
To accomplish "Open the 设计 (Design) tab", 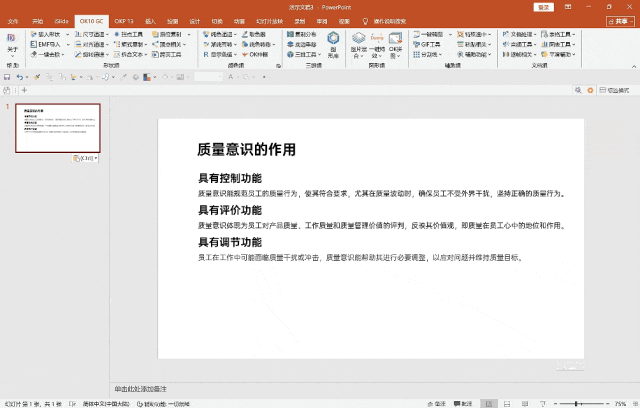I will click(195, 21).
